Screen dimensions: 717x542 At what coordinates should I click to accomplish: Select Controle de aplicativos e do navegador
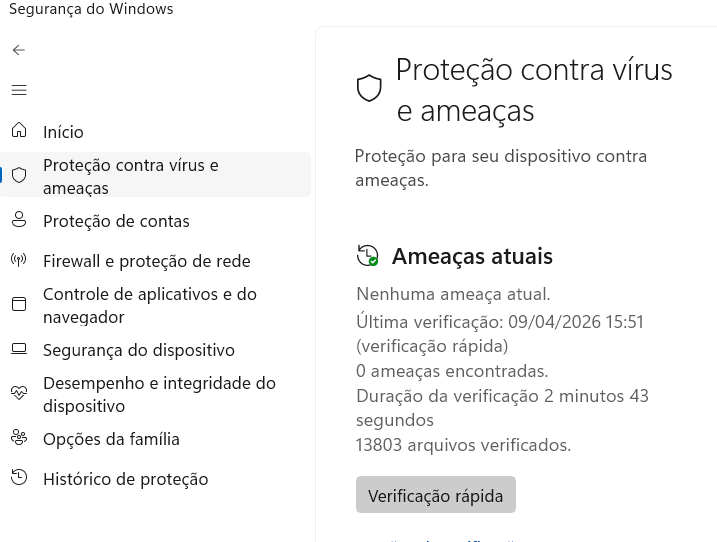150,305
